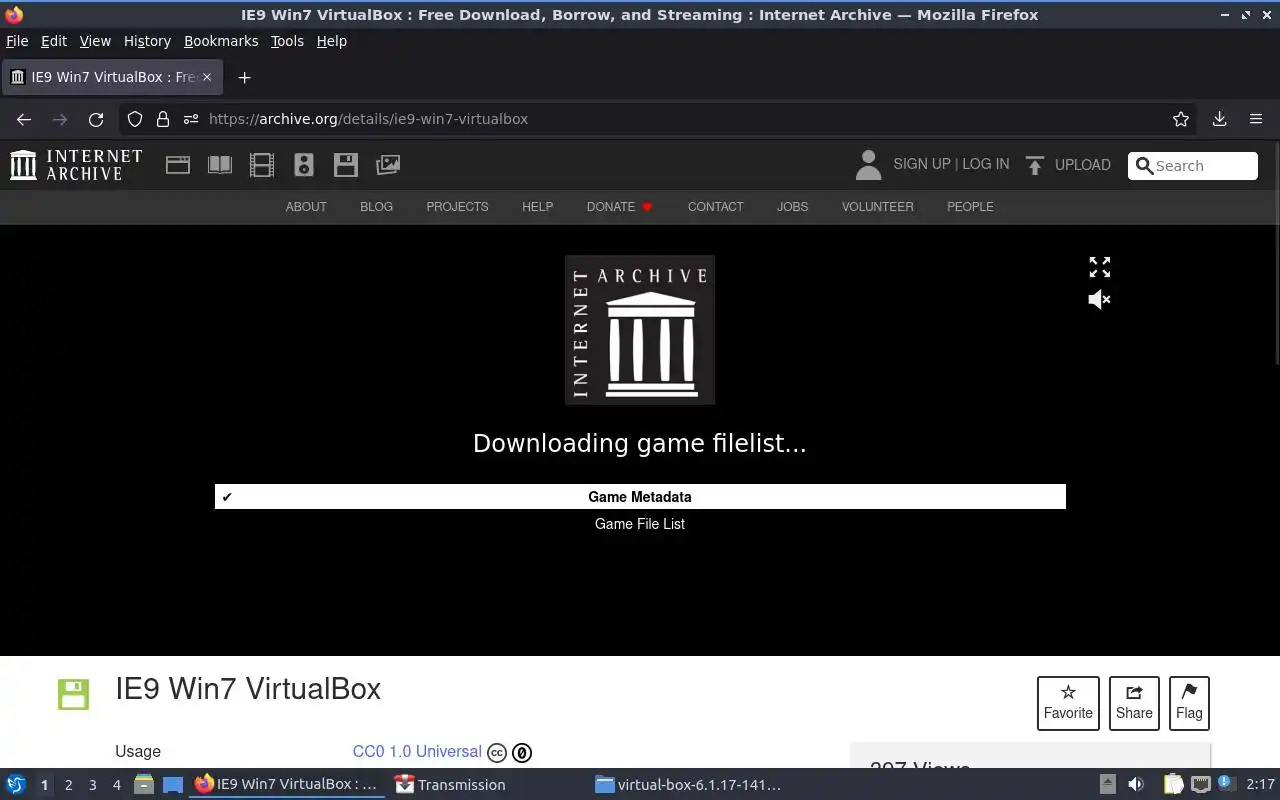Open the Video film-strip icon
Image resolution: width=1280 pixels, height=800 pixels.
262,165
